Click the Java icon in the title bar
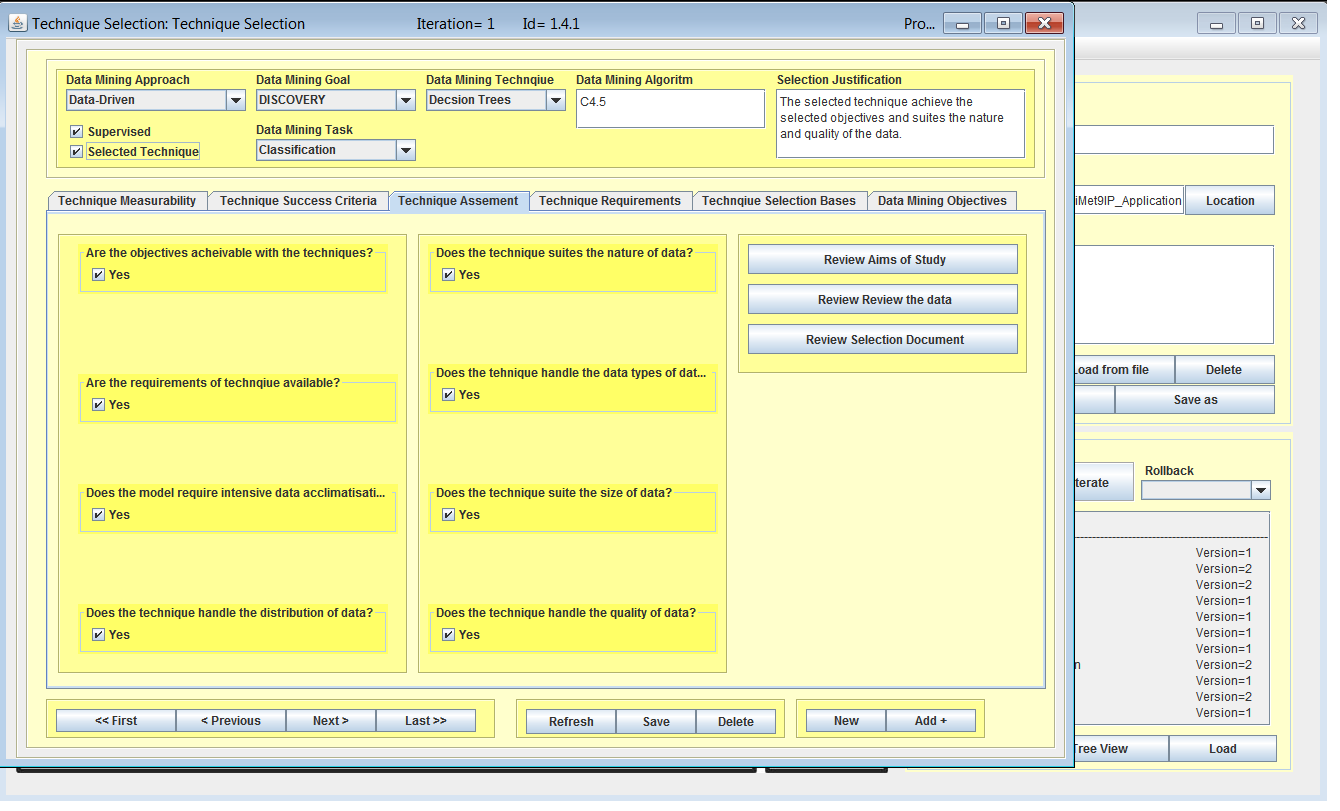 click(x=17, y=23)
